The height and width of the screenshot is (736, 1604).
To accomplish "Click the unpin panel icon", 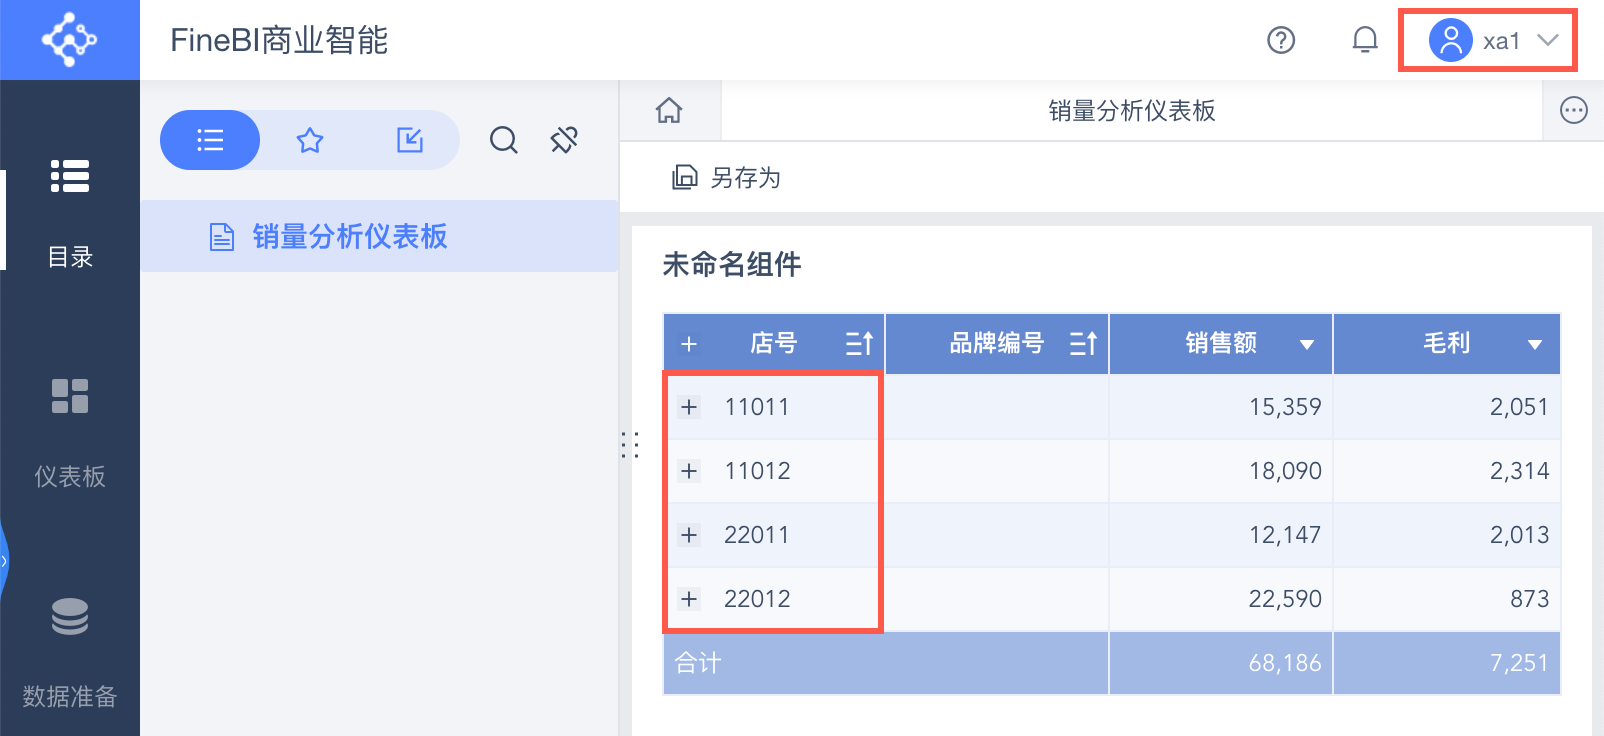I will tap(564, 140).
